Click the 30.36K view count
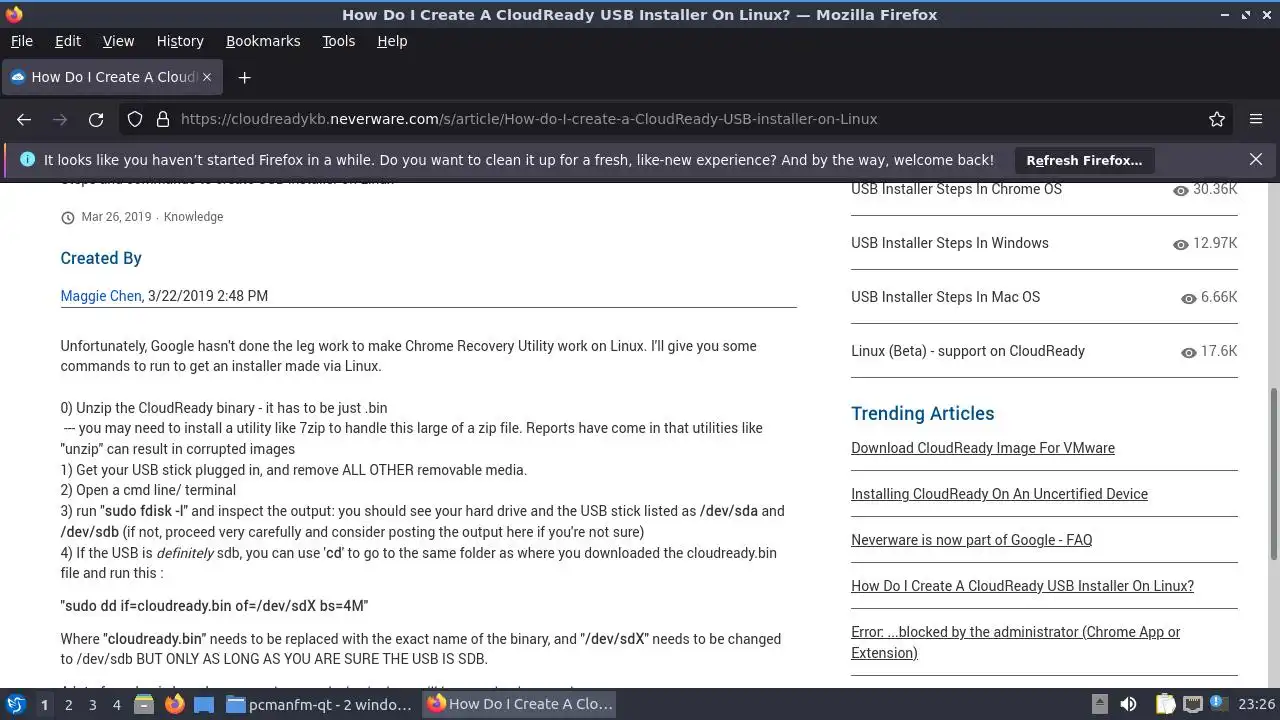 (x=1215, y=189)
